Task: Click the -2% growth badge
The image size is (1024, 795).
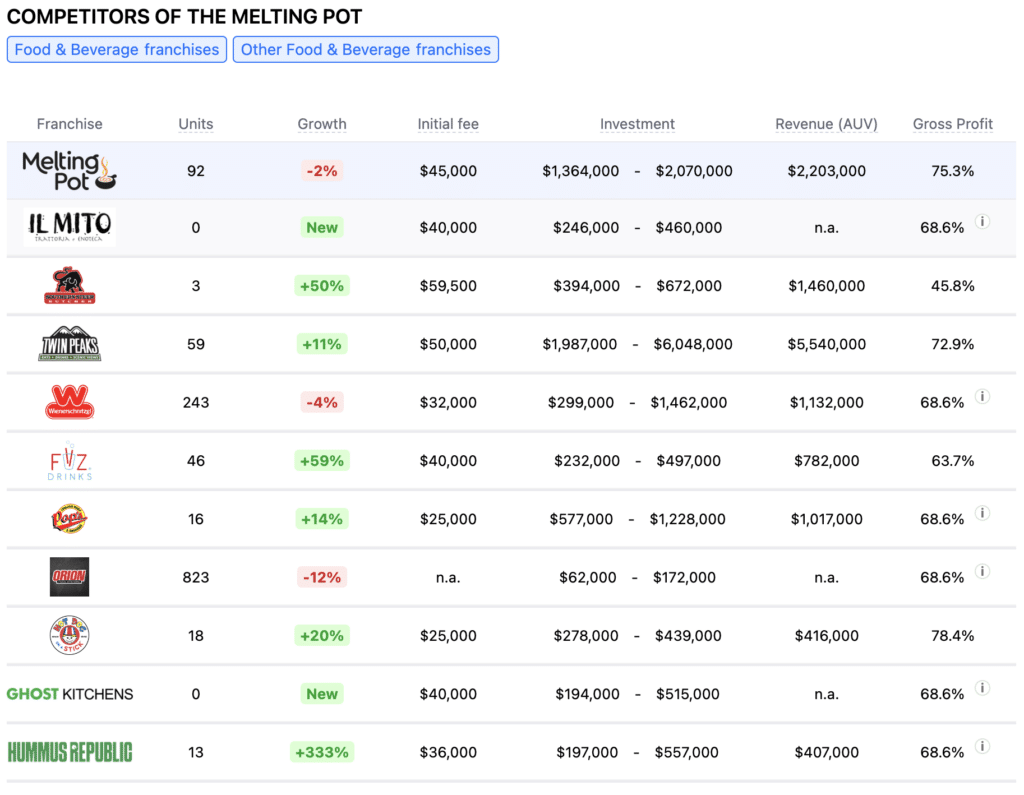Action: (322, 171)
